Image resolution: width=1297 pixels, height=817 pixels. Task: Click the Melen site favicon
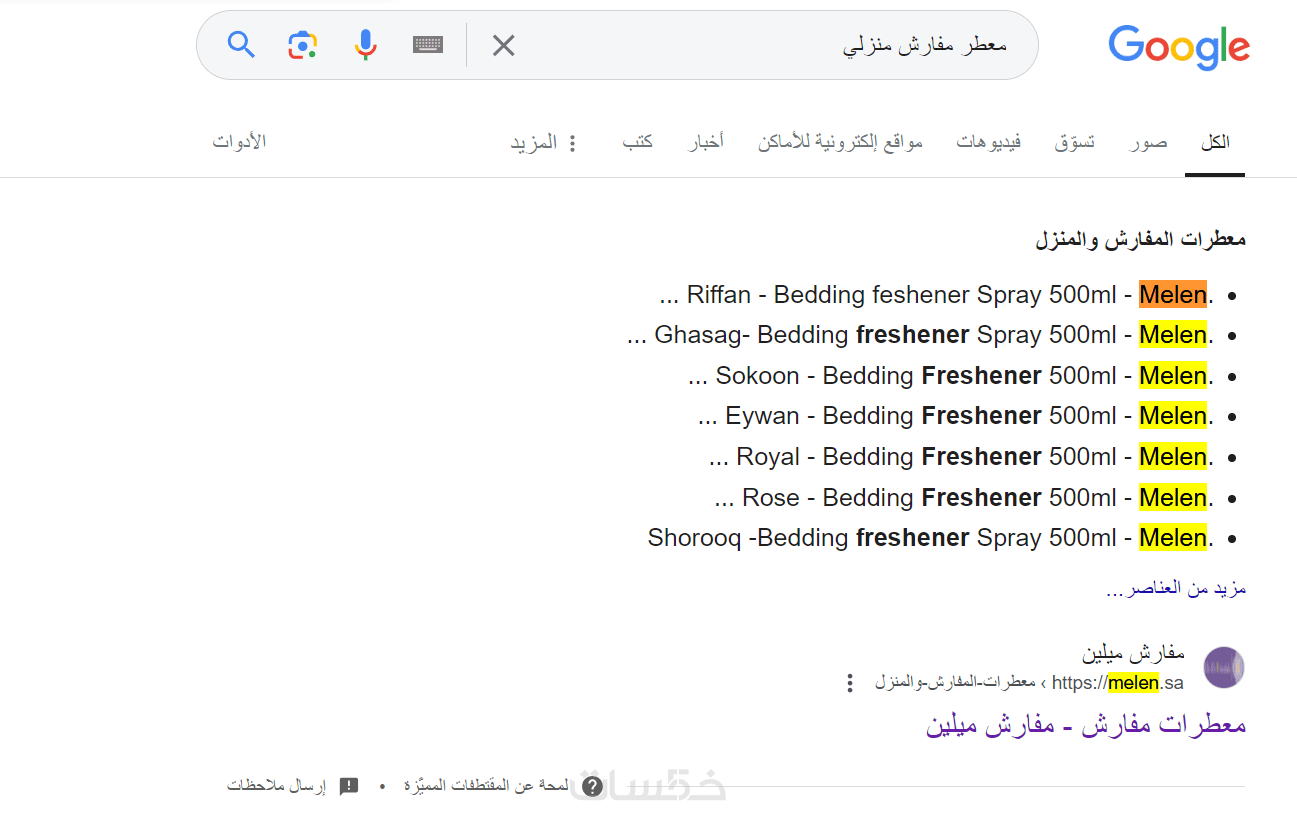pyautogui.click(x=1223, y=667)
